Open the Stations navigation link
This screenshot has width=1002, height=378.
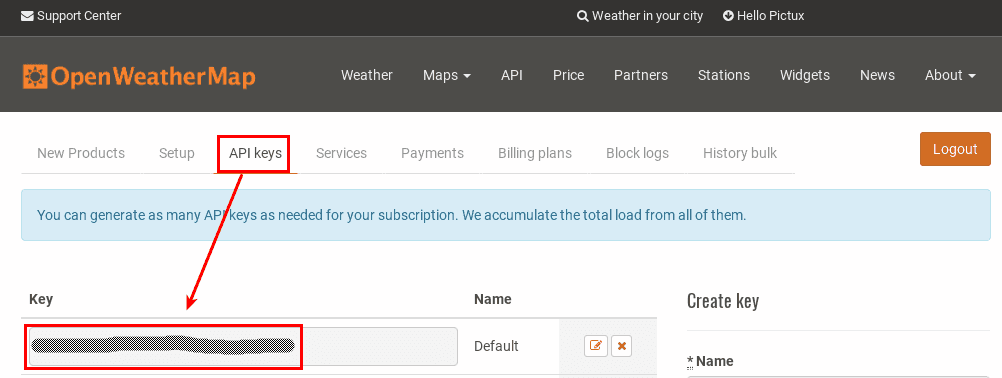pyautogui.click(x=723, y=75)
